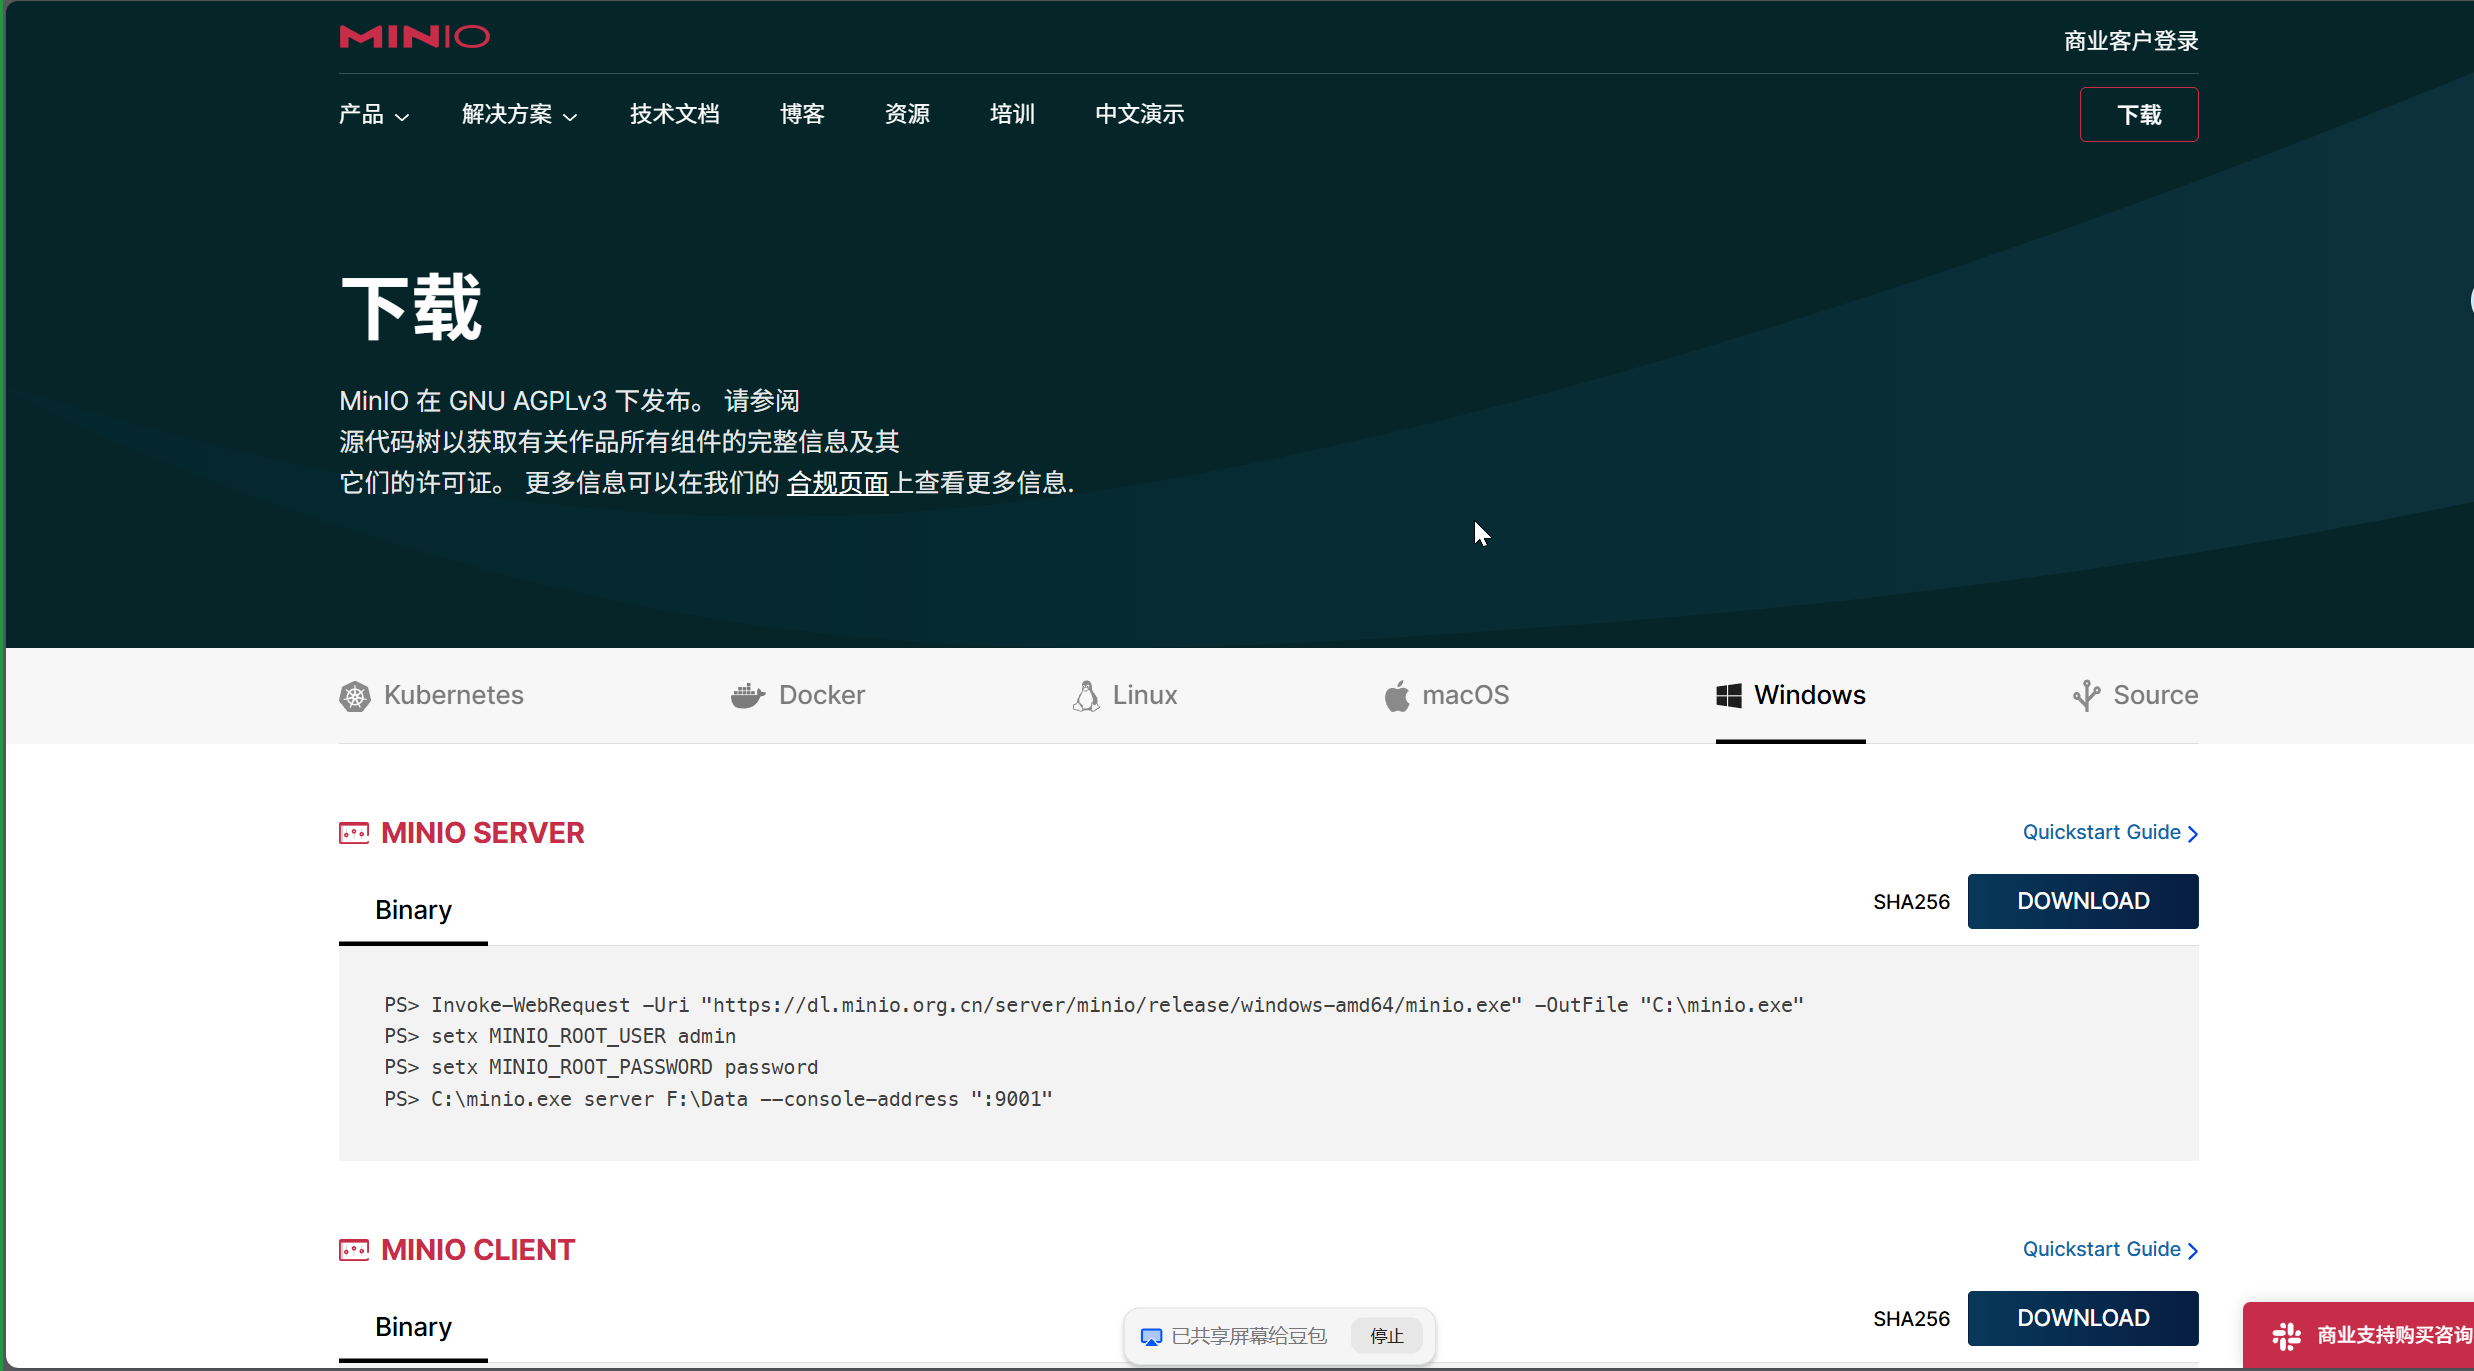Go to 资源 in the navigation

(907, 115)
